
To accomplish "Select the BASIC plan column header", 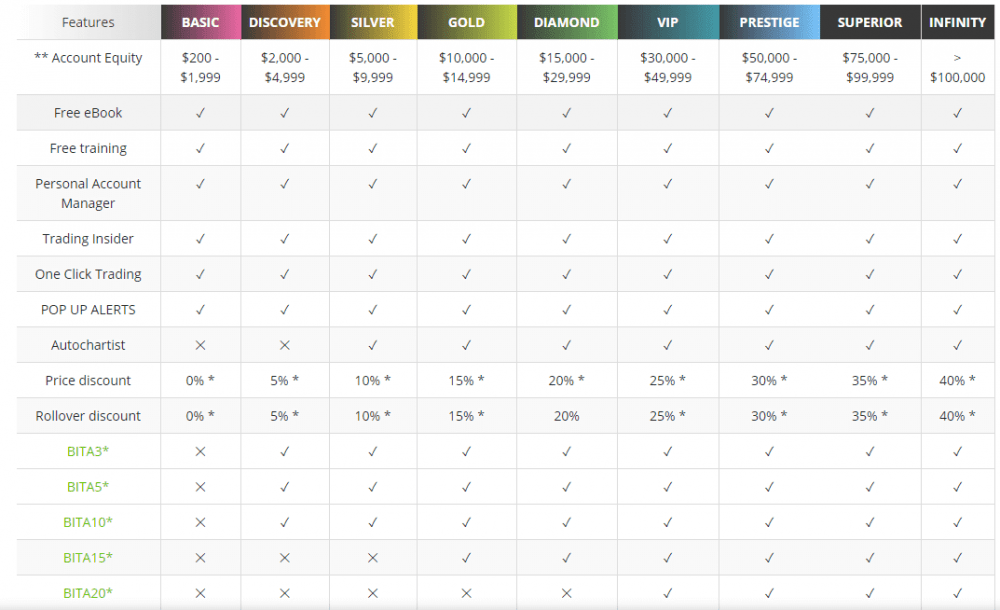I will point(200,22).
